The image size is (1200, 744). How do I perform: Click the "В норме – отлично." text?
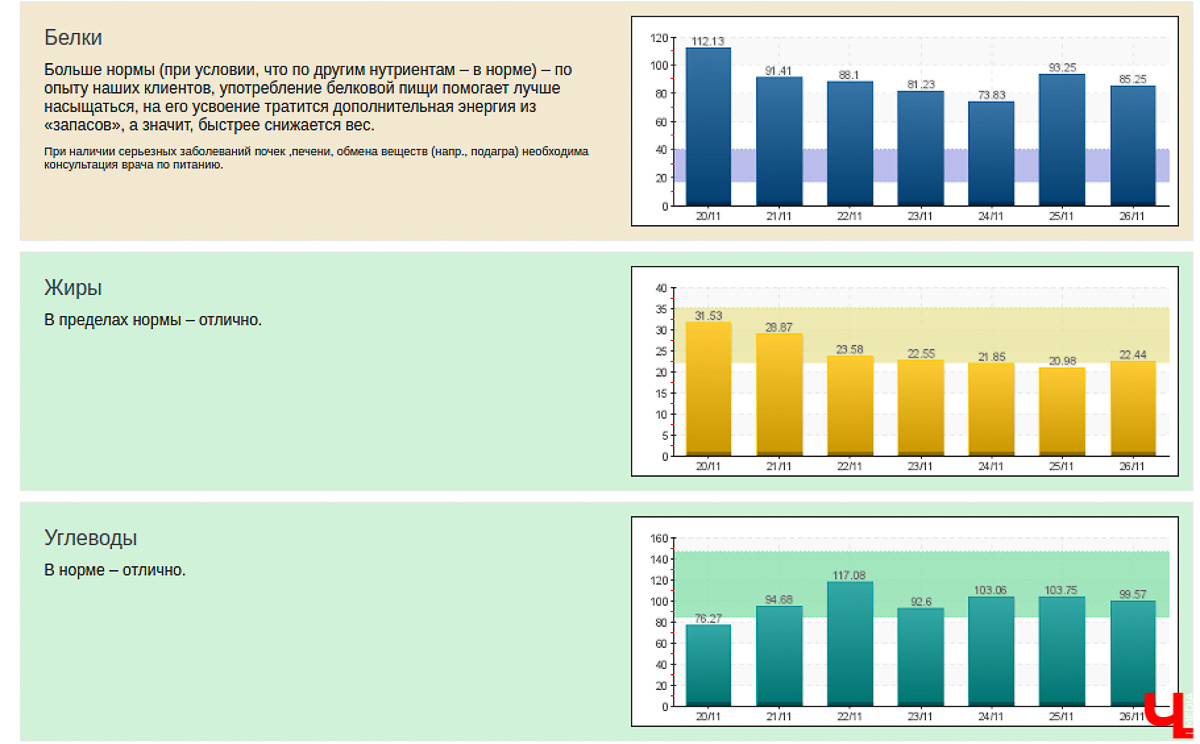[x=115, y=570]
